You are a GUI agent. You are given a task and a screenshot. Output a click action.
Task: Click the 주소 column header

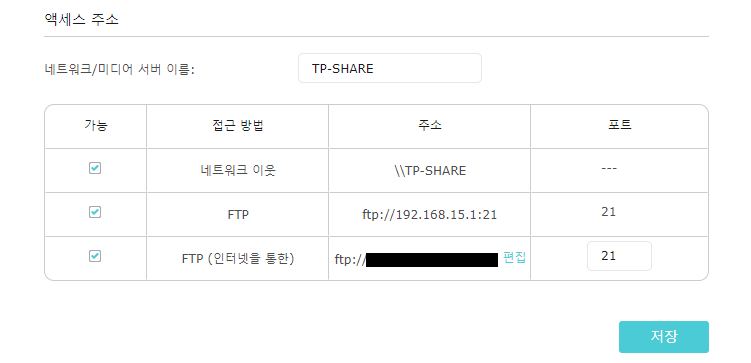430,126
